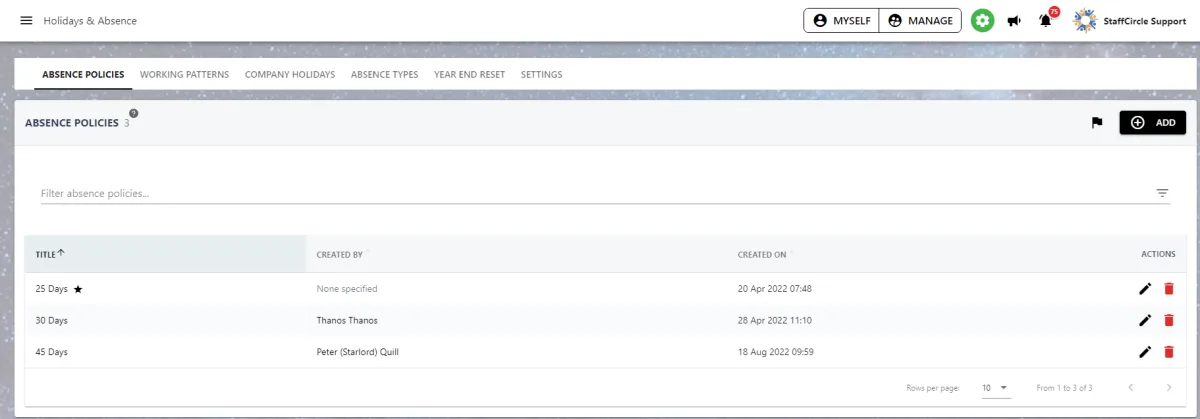The width and height of the screenshot is (1200, 419).
Task: Open the Company Holidays tab
Action: click(290, 74)
